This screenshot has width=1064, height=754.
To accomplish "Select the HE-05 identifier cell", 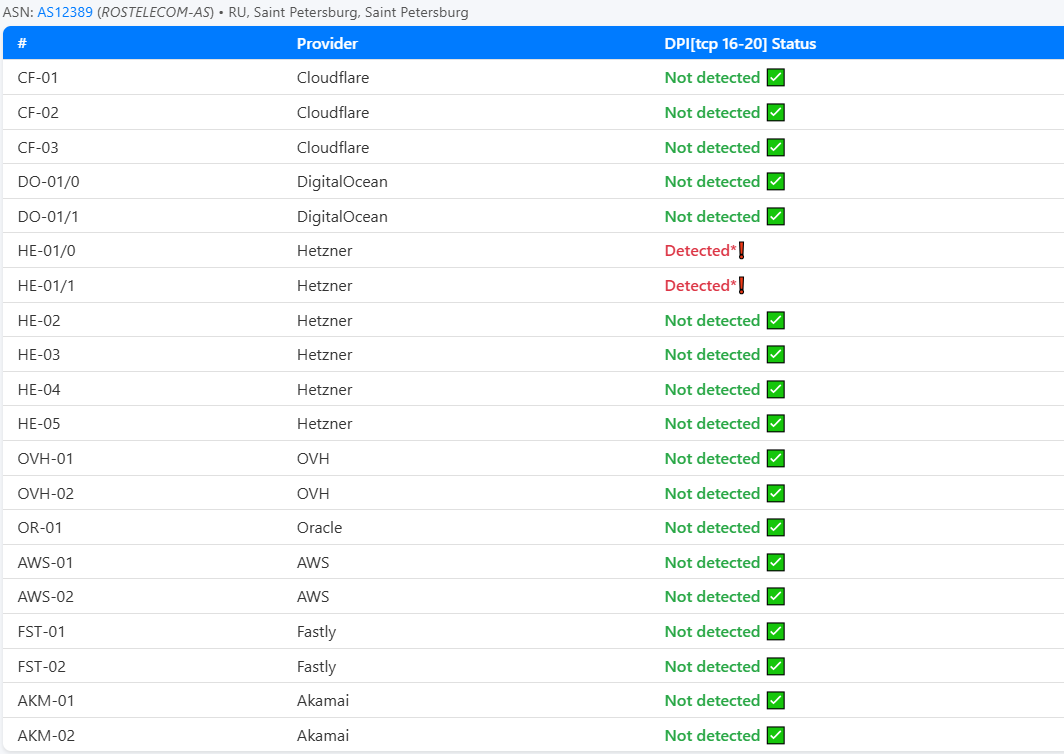I will pos(39,423).
